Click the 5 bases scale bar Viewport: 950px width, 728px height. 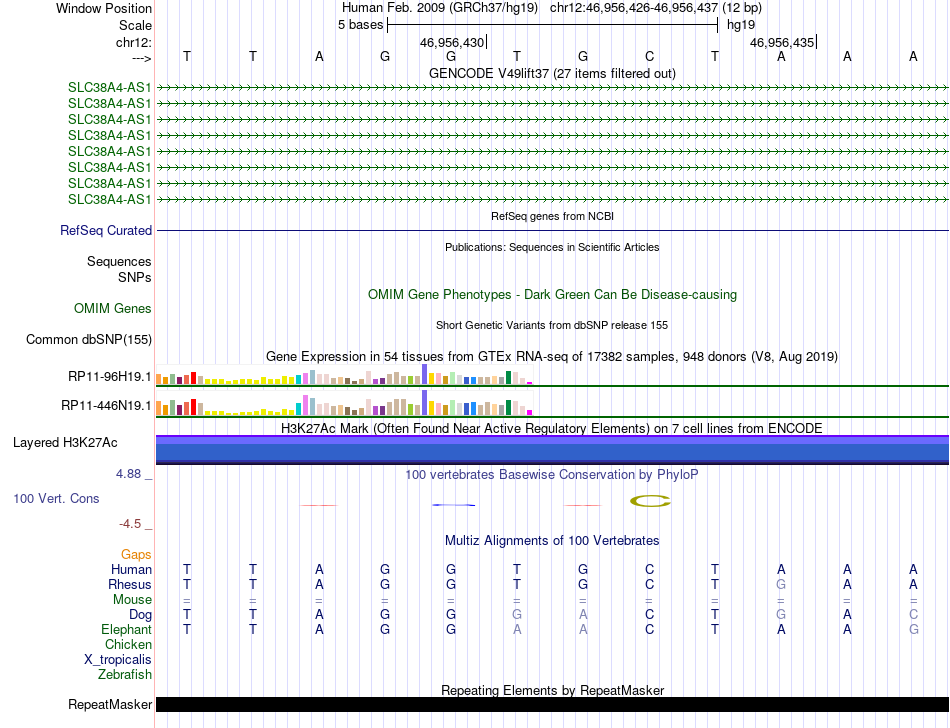click(553, 25)
